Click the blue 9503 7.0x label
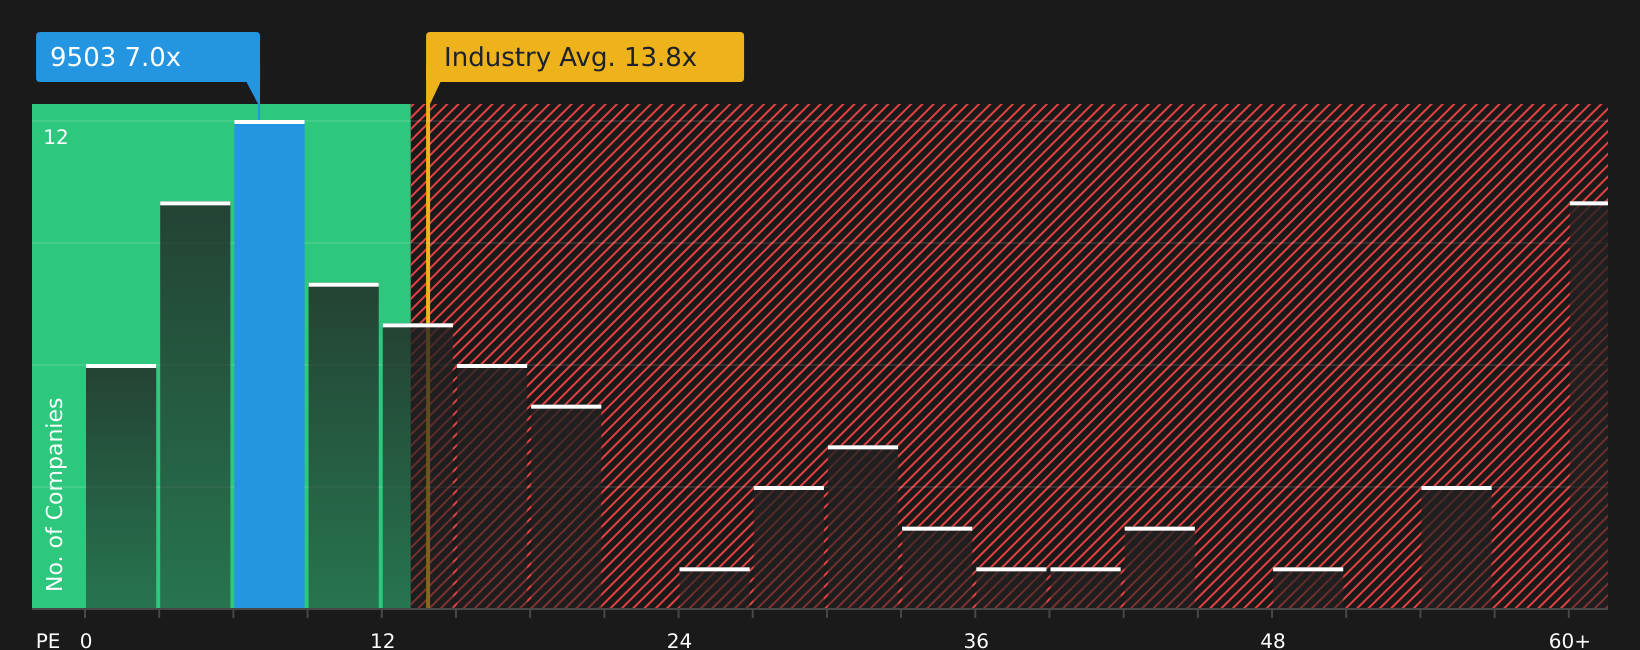The image size is (1640, 650). 148,57
